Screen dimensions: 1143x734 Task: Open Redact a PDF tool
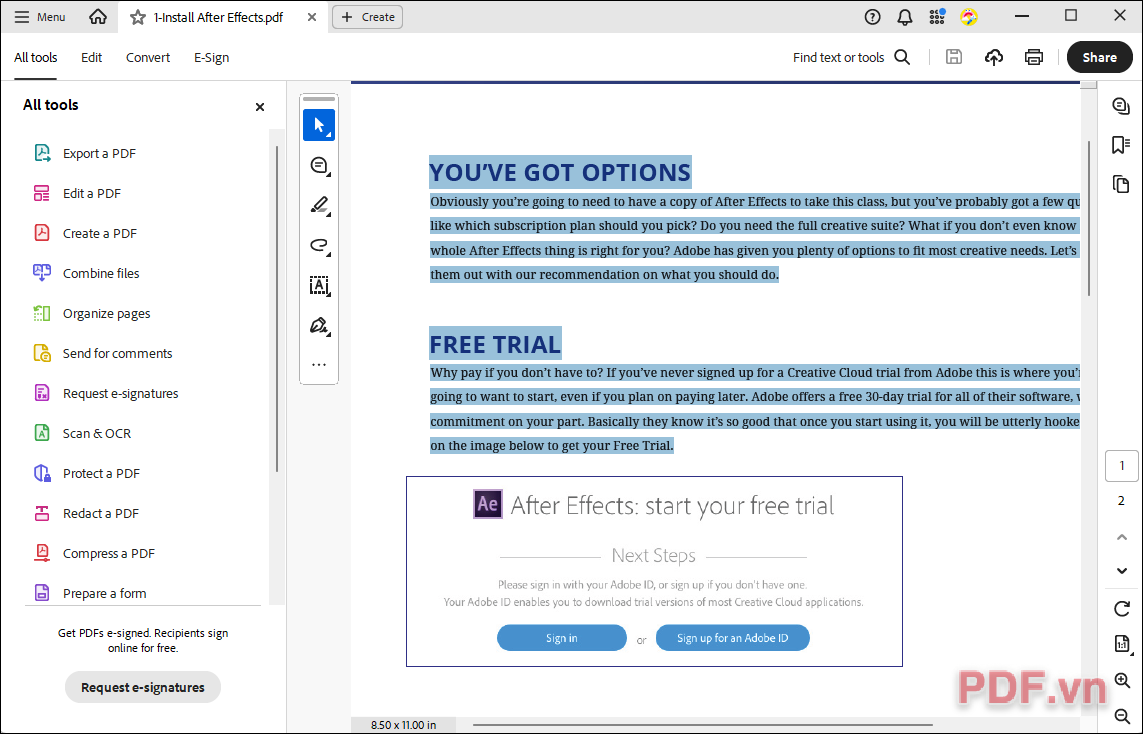[86, 514]
